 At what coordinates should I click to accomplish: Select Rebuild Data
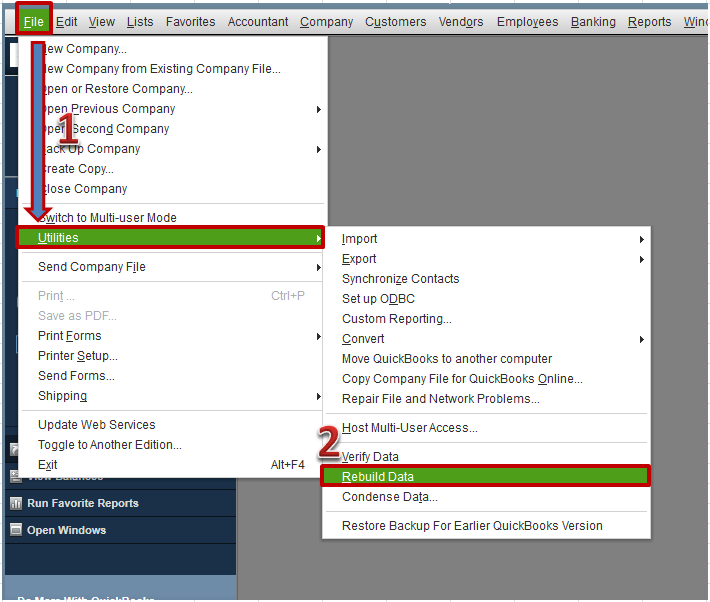click(486, 477)
